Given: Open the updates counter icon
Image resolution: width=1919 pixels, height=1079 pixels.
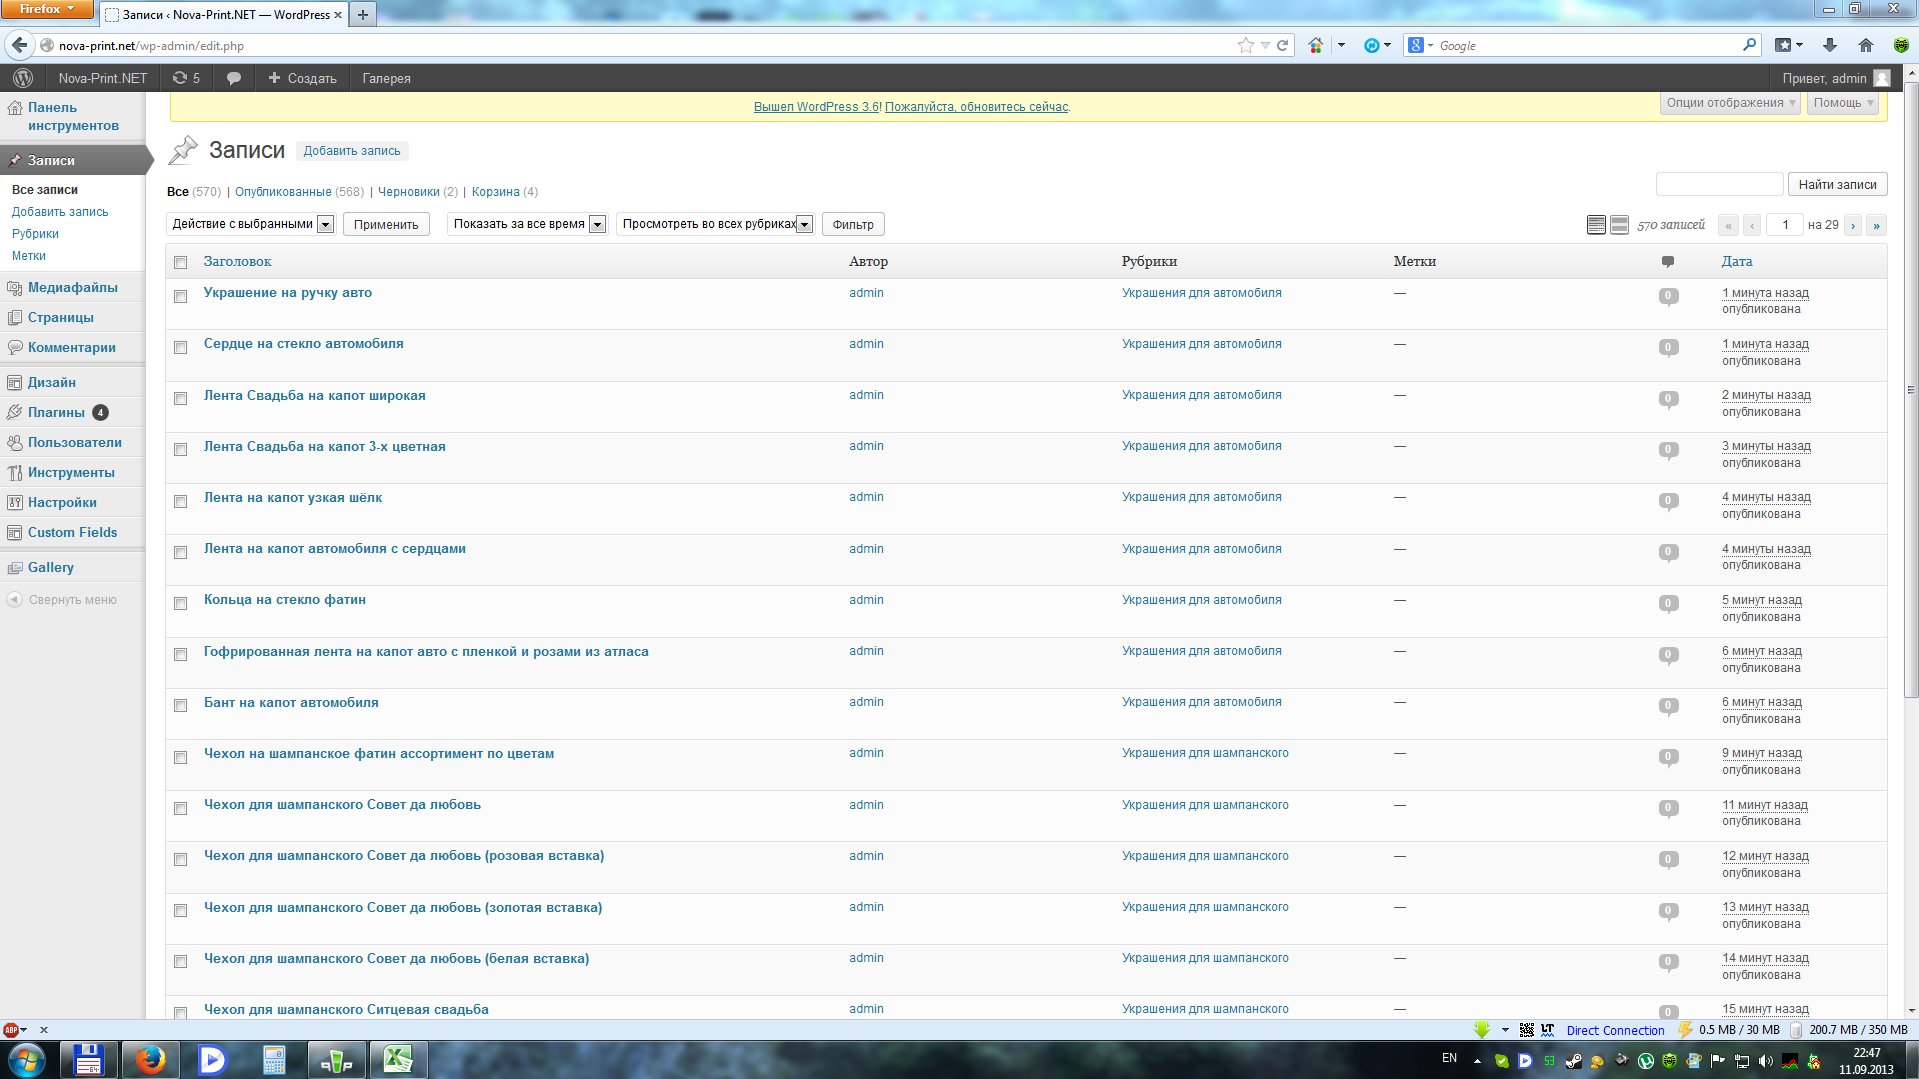Looking at the screenshot, I should click(x=186, y=78).
